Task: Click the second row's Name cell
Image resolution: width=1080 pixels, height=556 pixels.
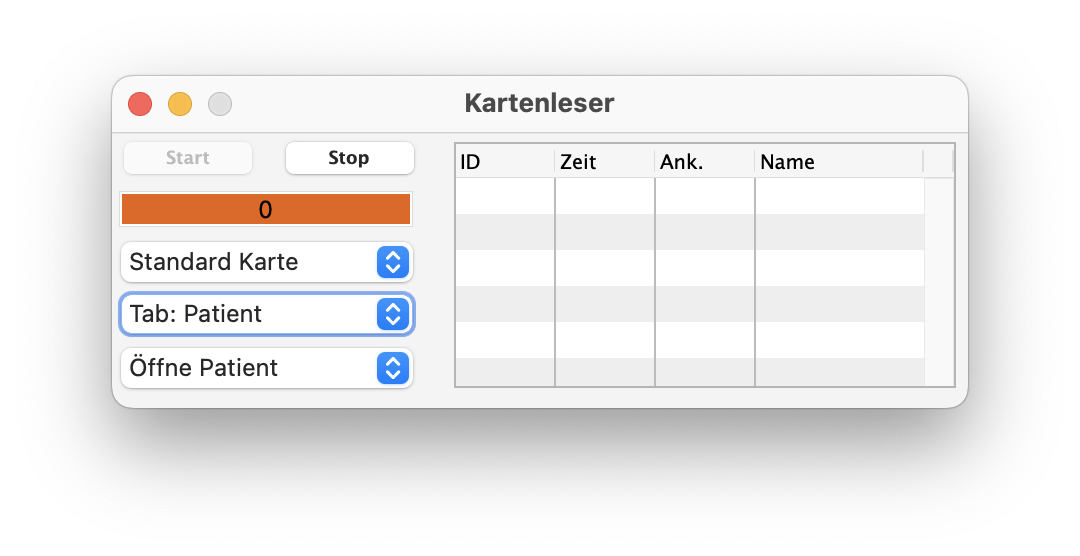Action: click(839, 232)
